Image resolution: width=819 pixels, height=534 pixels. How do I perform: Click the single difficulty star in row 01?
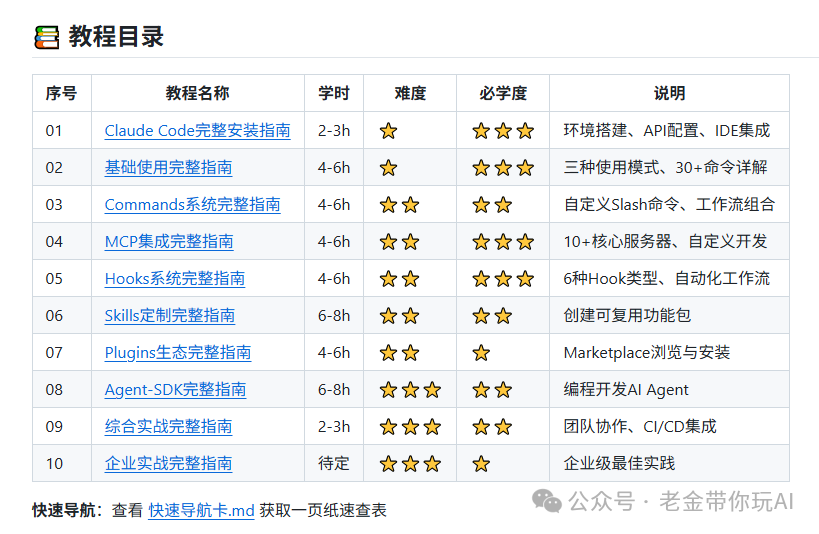[x=388, y=131]
